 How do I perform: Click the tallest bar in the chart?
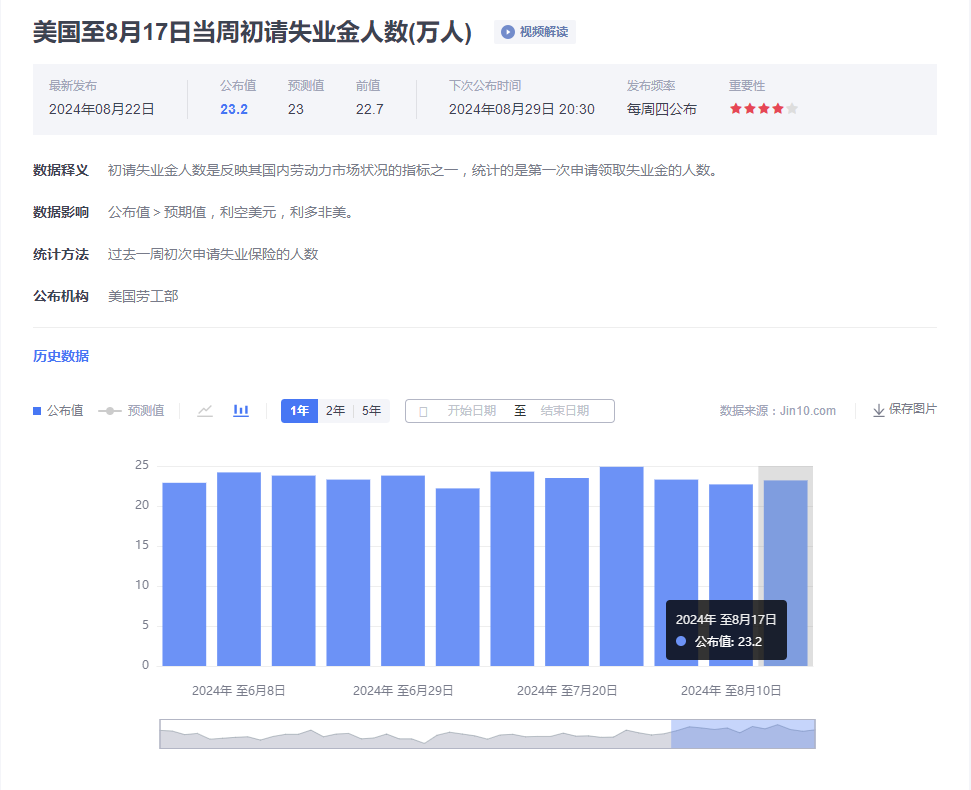click(621, 565)
